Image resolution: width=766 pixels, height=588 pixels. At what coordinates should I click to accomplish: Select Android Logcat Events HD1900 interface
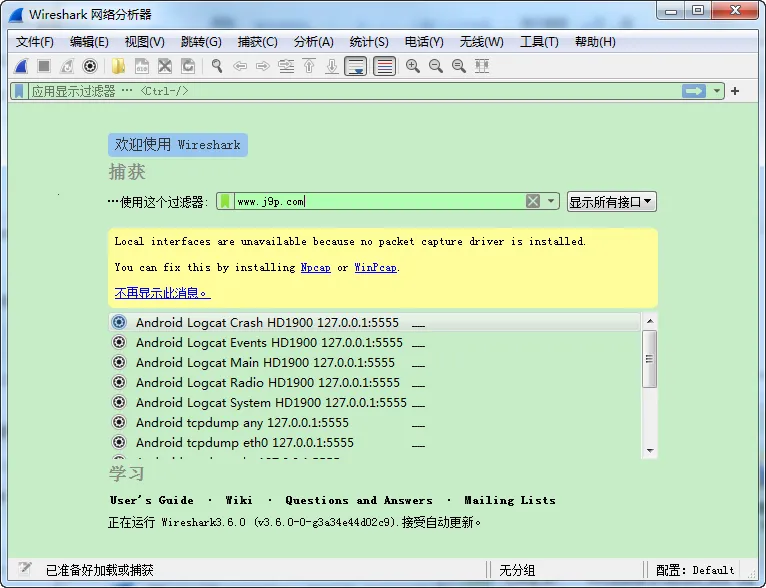(374, 342)
